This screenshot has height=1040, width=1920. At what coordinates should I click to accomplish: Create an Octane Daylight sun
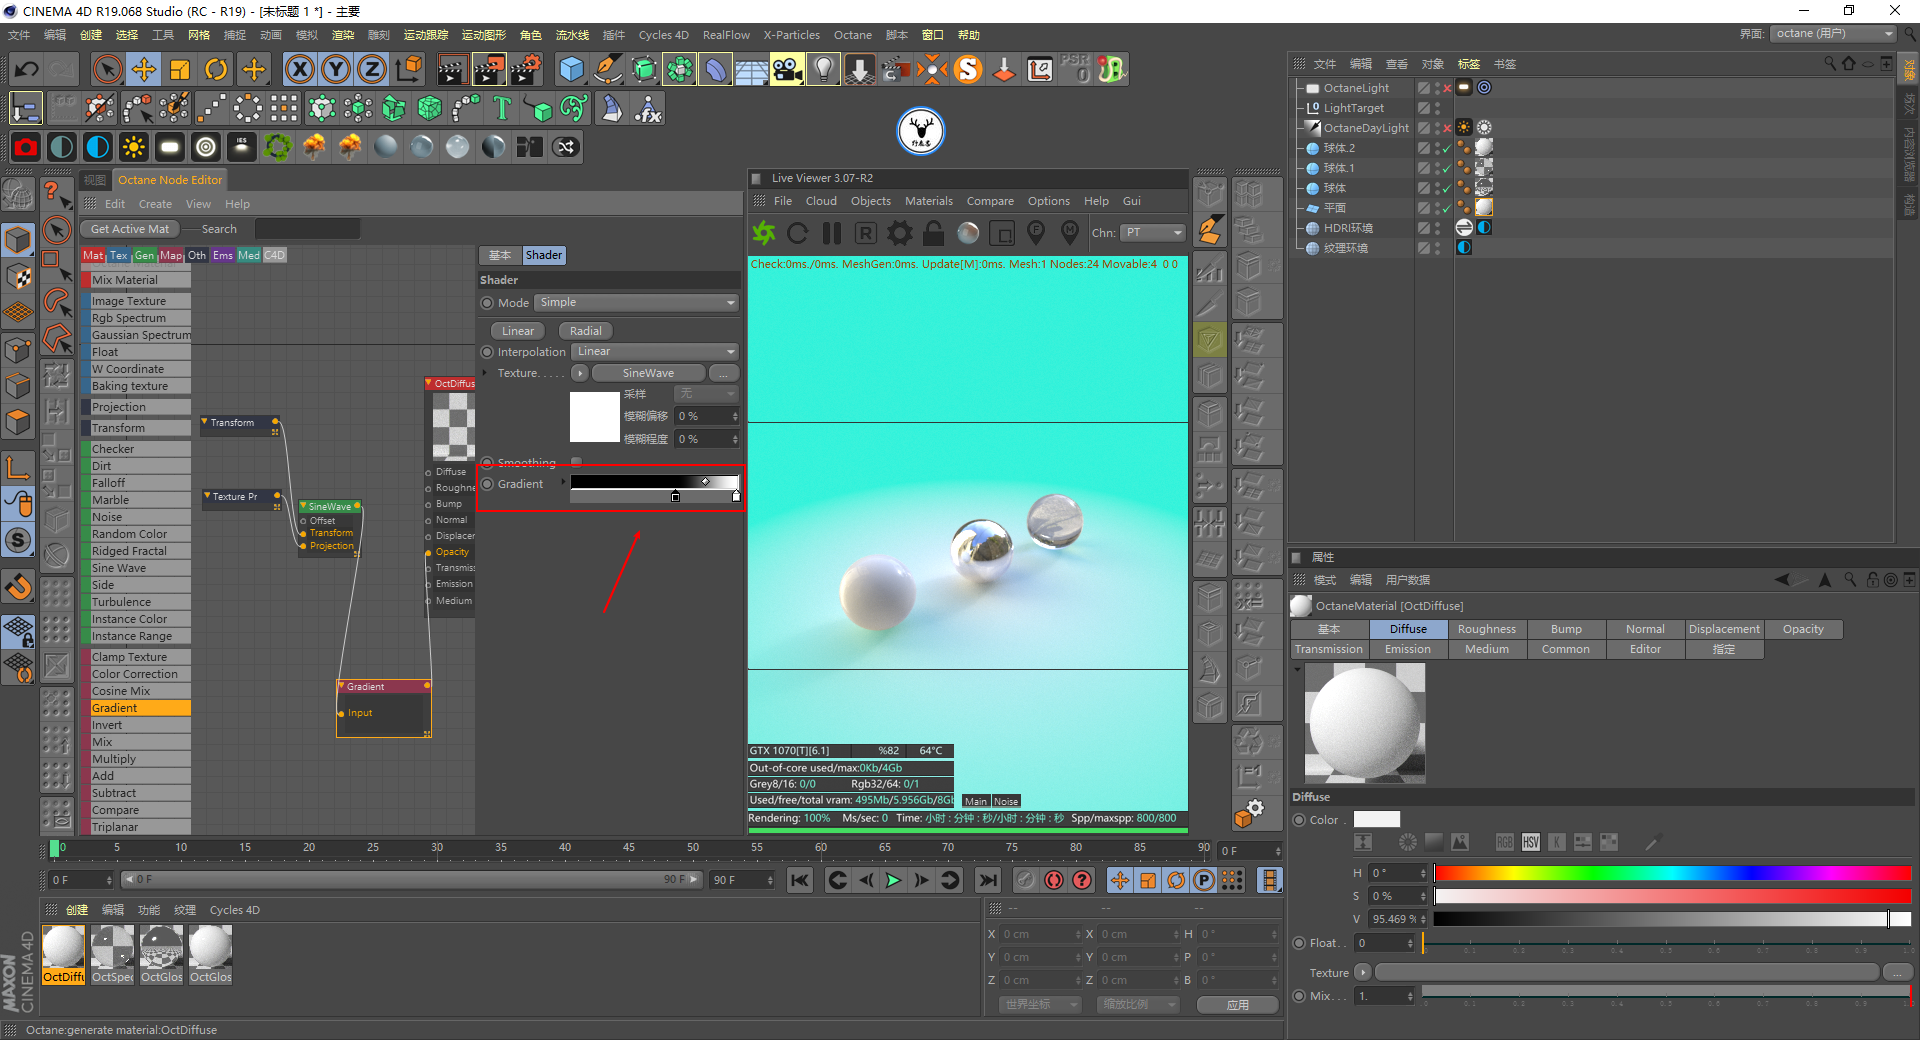(x=133, y=147)
